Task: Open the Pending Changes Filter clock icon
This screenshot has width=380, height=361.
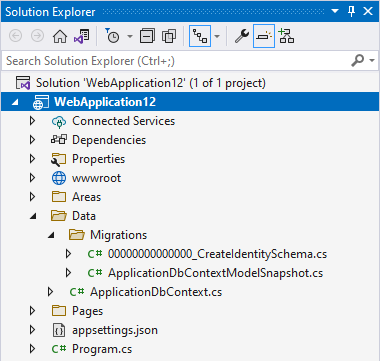Action: click(x=113, y=36)
